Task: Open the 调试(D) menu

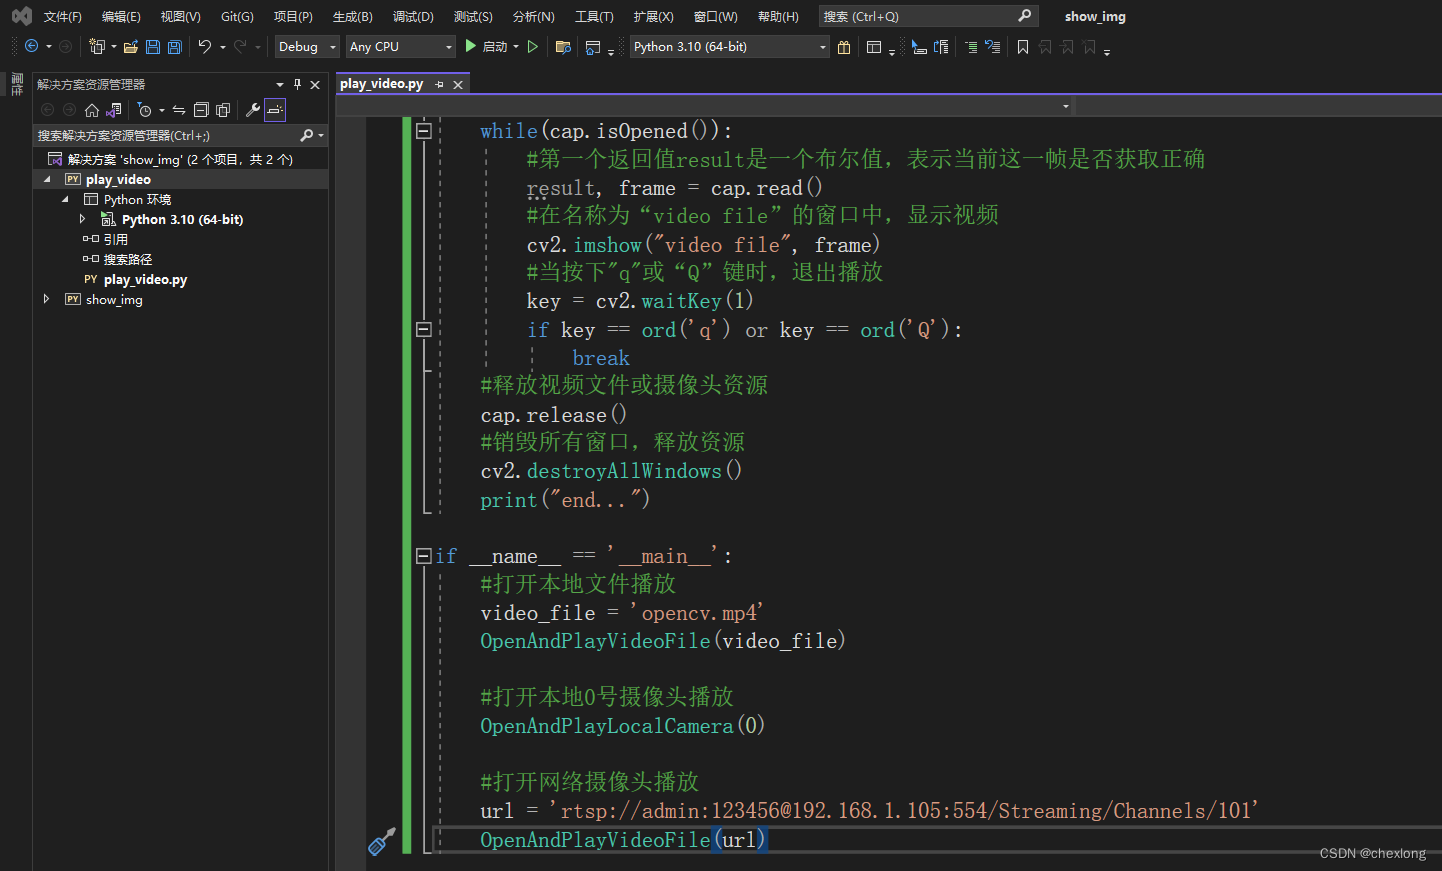Action: 413,17
